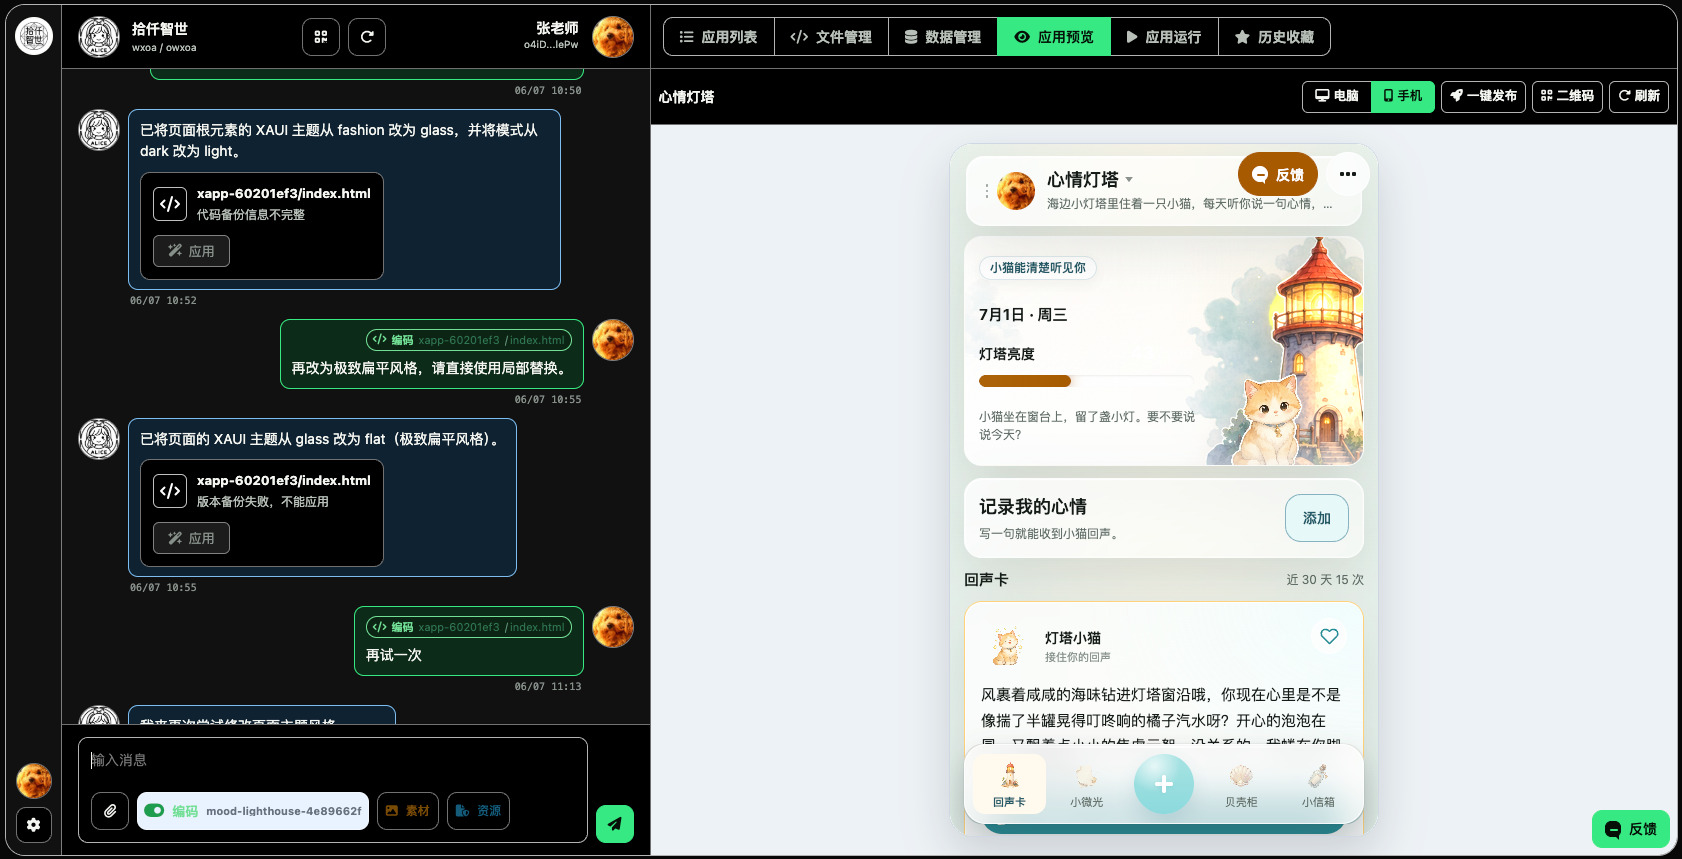
Task: Click the 输入消息 message input field
Action: click(333, 760)
